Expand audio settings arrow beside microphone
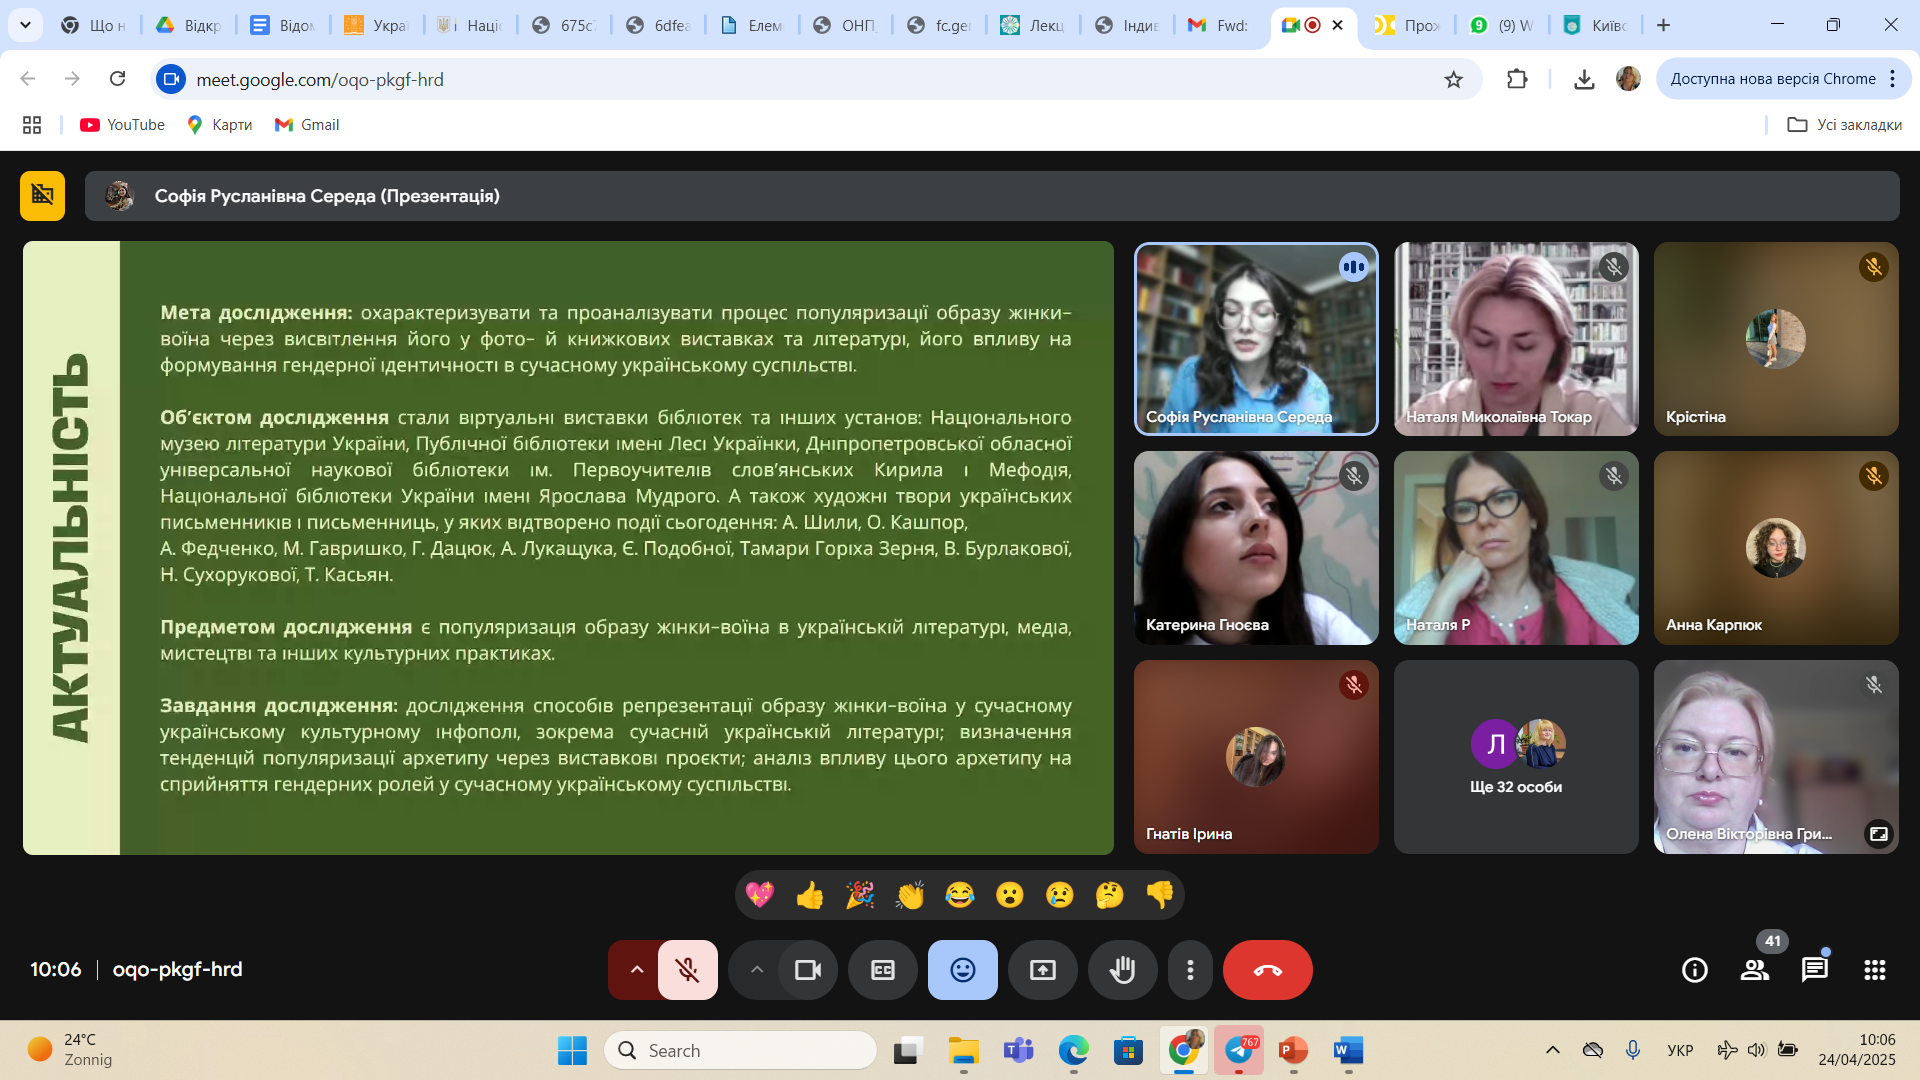The height and width of the screenshot is (1080, 1920). pyautogui.click(x=636, y=970)
